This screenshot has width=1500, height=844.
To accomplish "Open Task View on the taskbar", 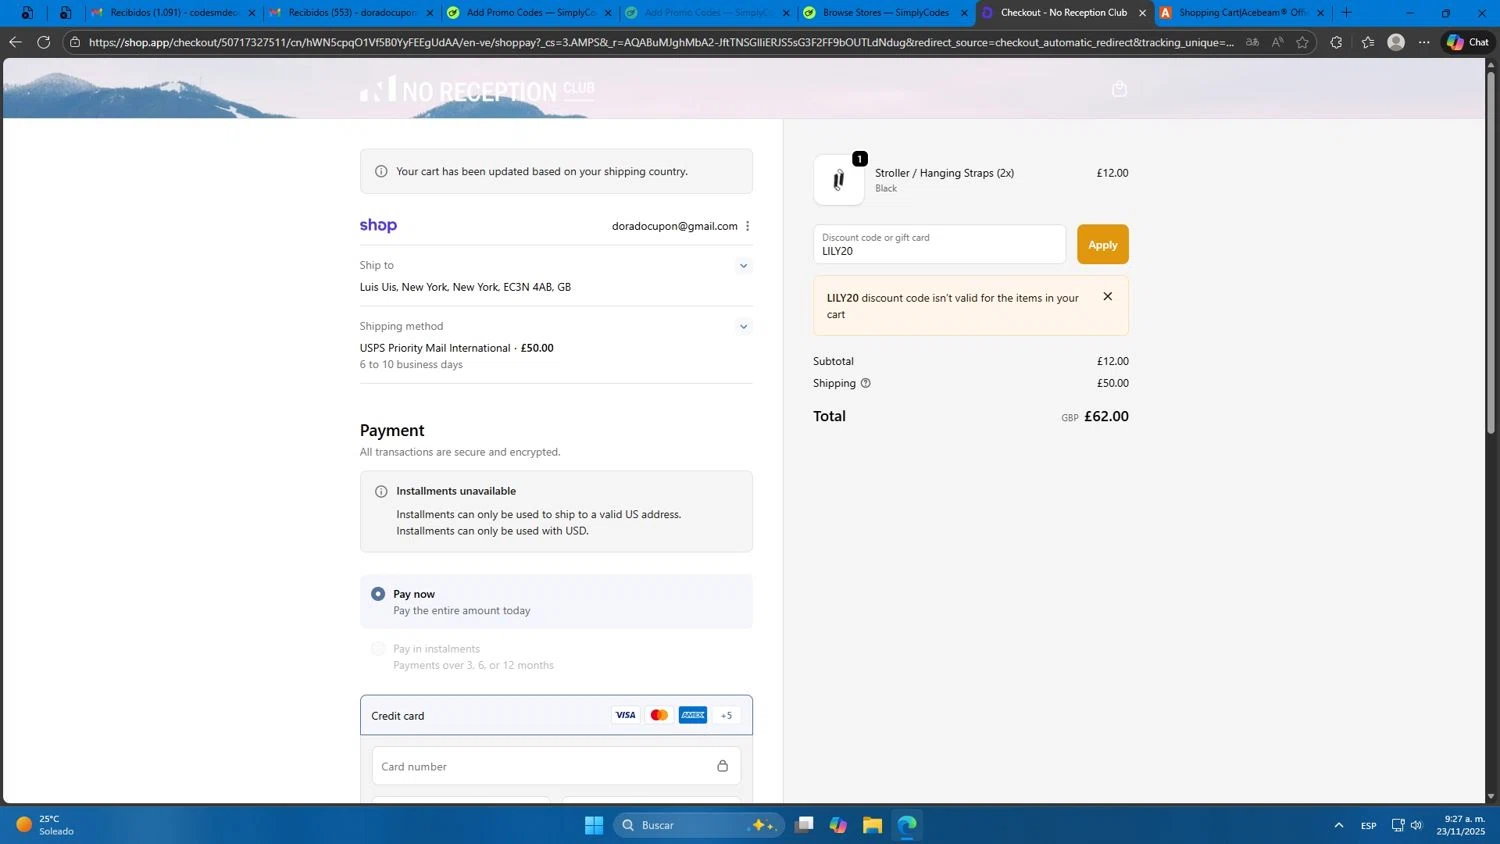I will pos(804,825).
